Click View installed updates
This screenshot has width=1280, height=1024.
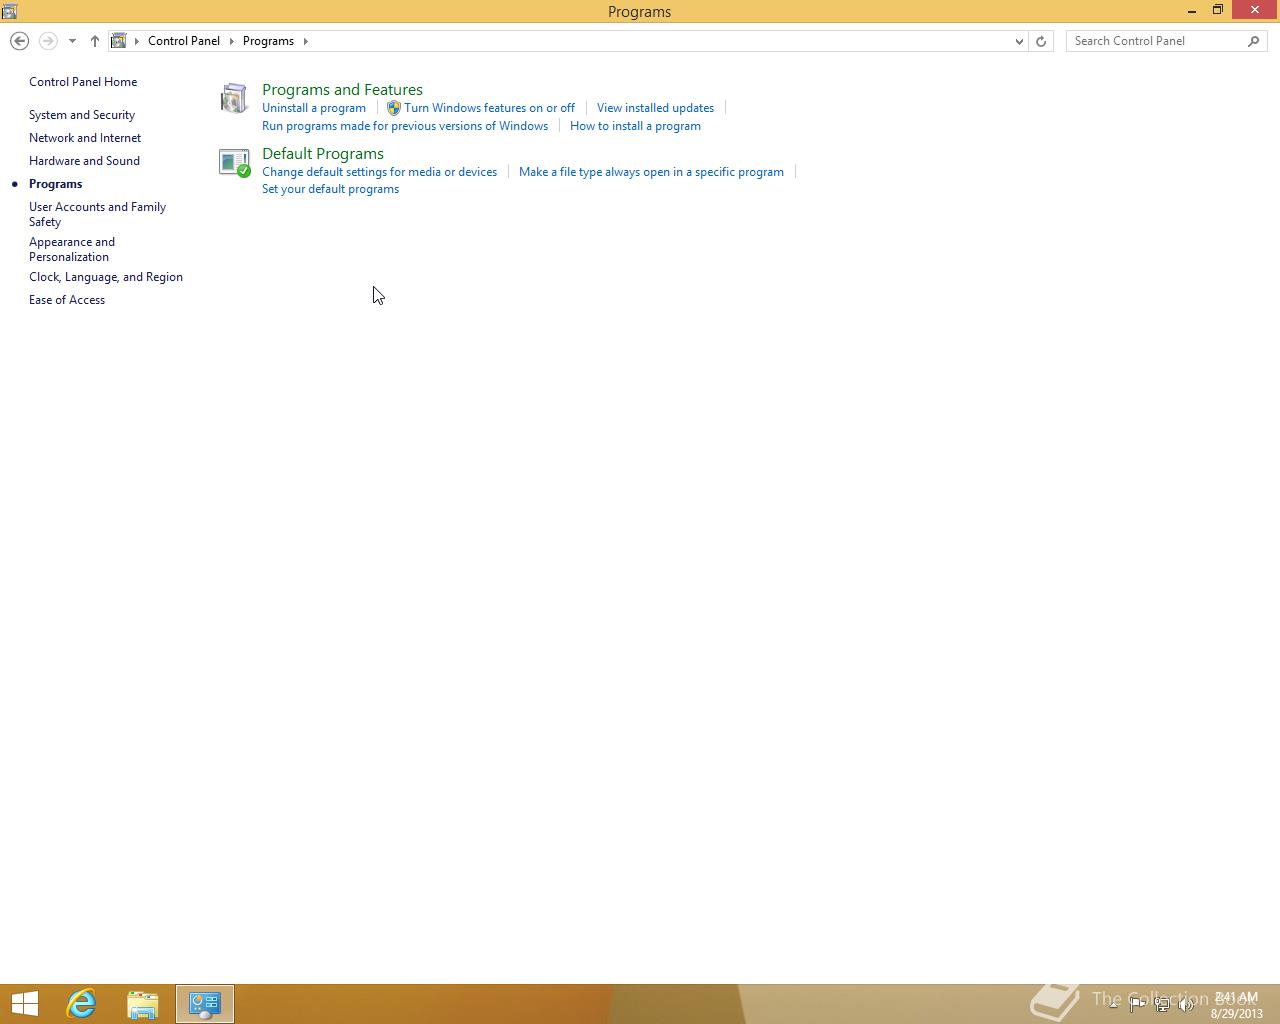pos(655,108)
